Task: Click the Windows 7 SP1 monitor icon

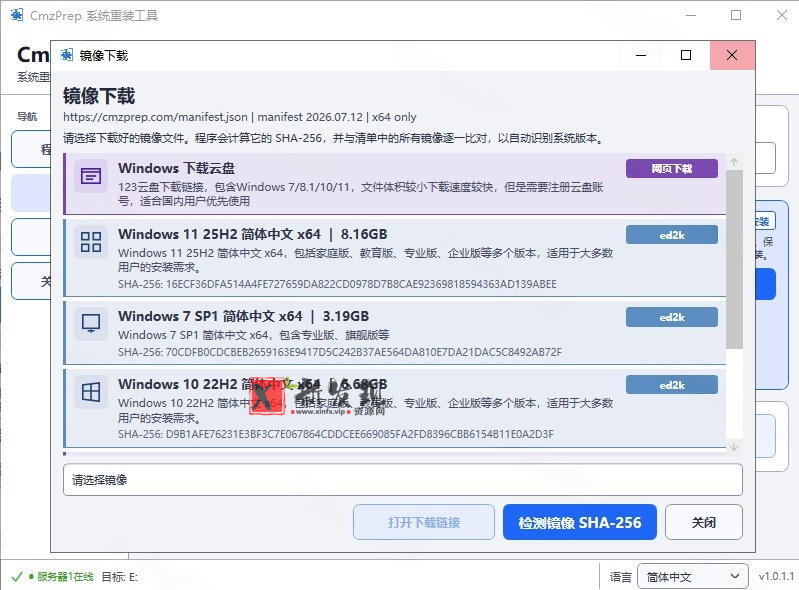Action: pos(91,324)
